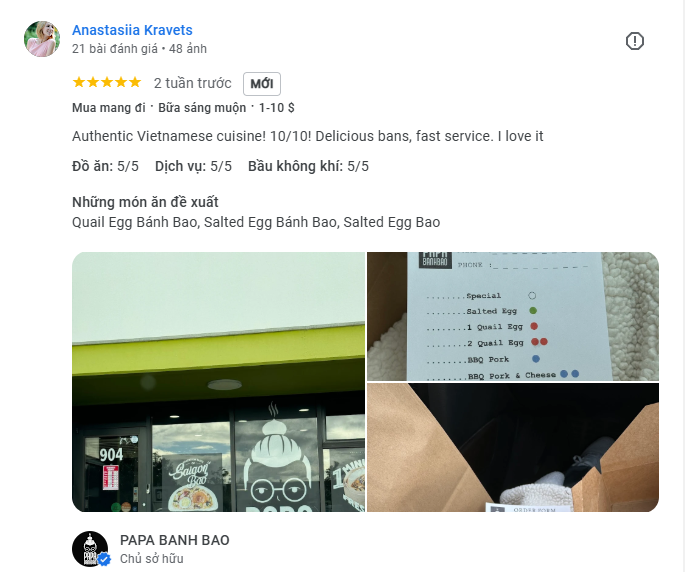
Task: Open the Anastasiia Kravets name link
Action: [132, 30]
